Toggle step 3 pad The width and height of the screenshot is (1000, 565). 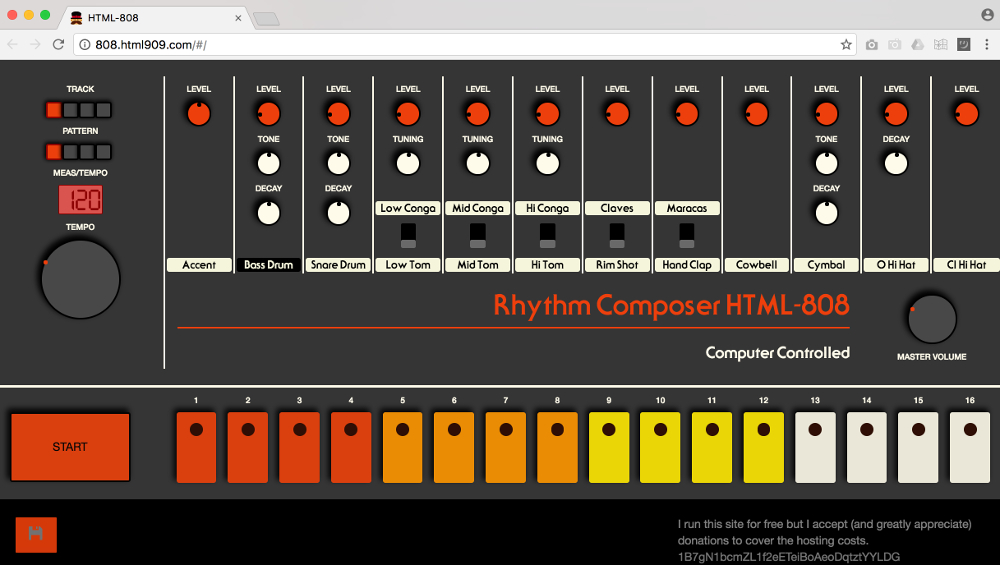coord(299,447)
